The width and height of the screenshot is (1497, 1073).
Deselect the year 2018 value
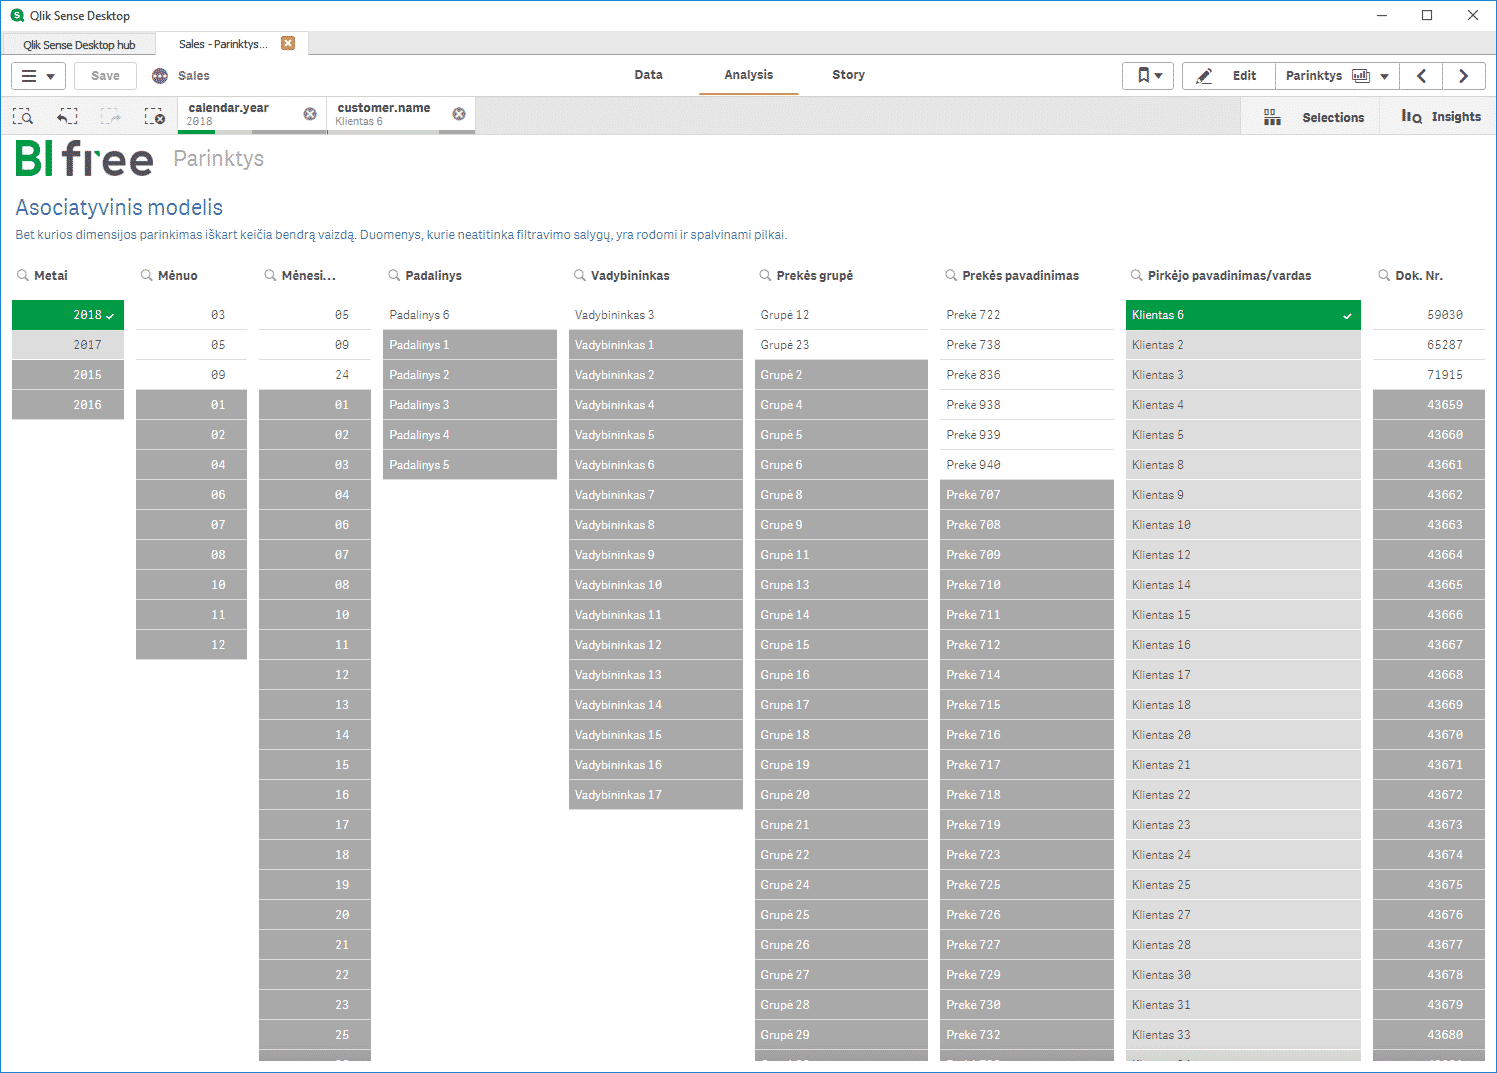[x=68, y=315]
